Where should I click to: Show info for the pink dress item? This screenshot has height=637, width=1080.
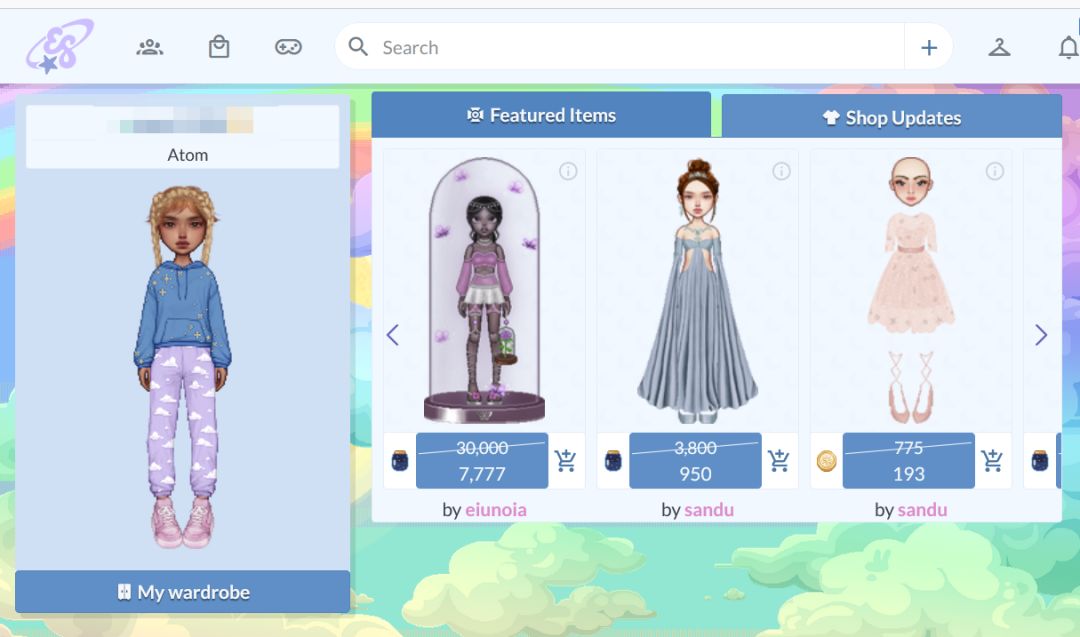tap(995, 171)
